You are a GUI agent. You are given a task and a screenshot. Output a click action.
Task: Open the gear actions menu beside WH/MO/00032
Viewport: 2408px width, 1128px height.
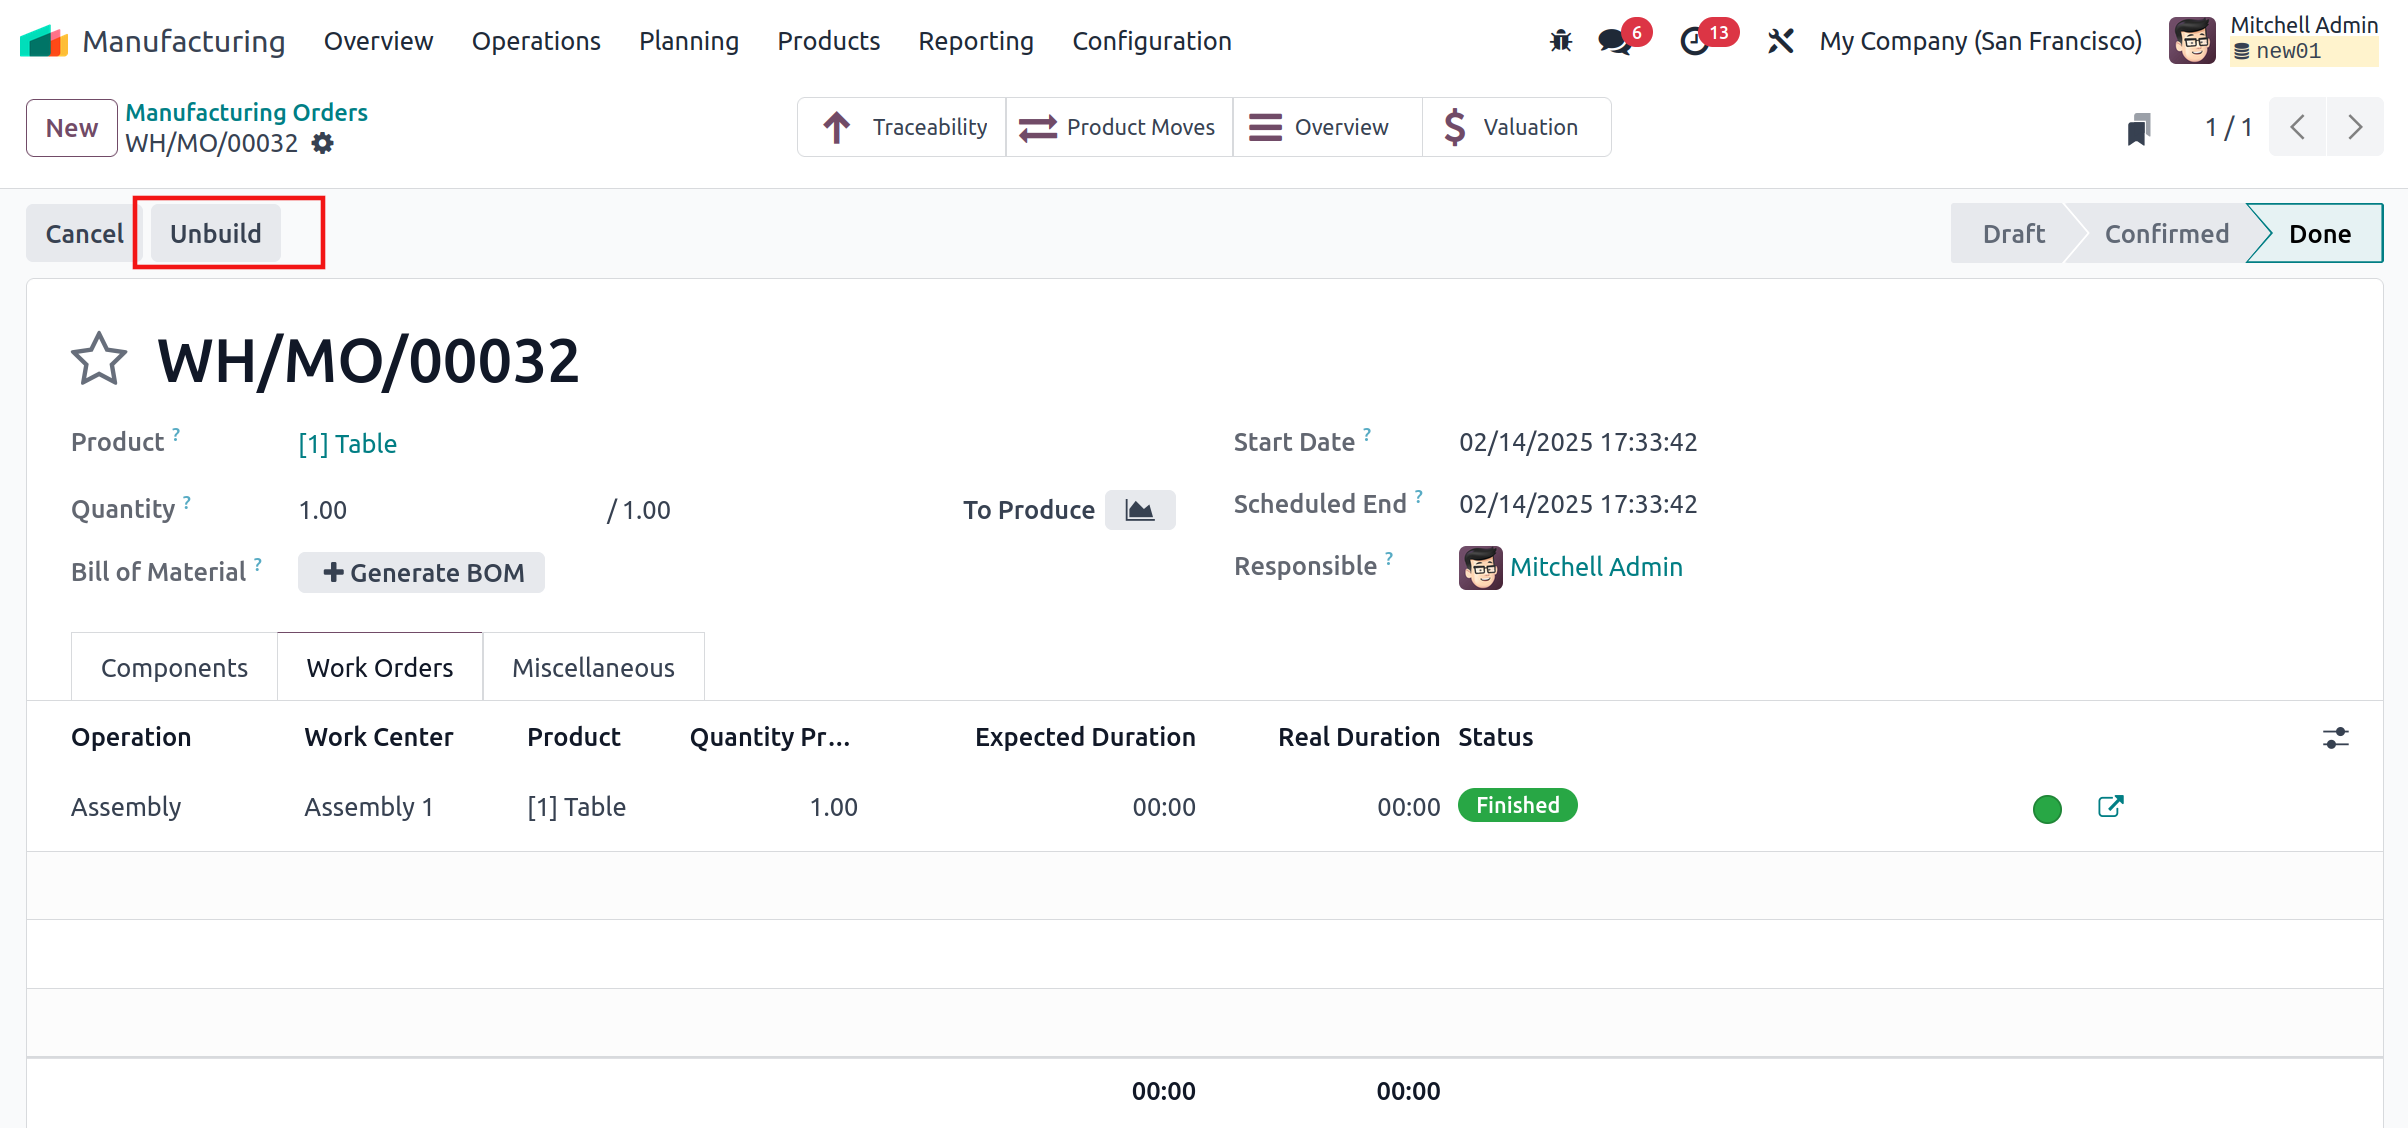tap(322, 144)
